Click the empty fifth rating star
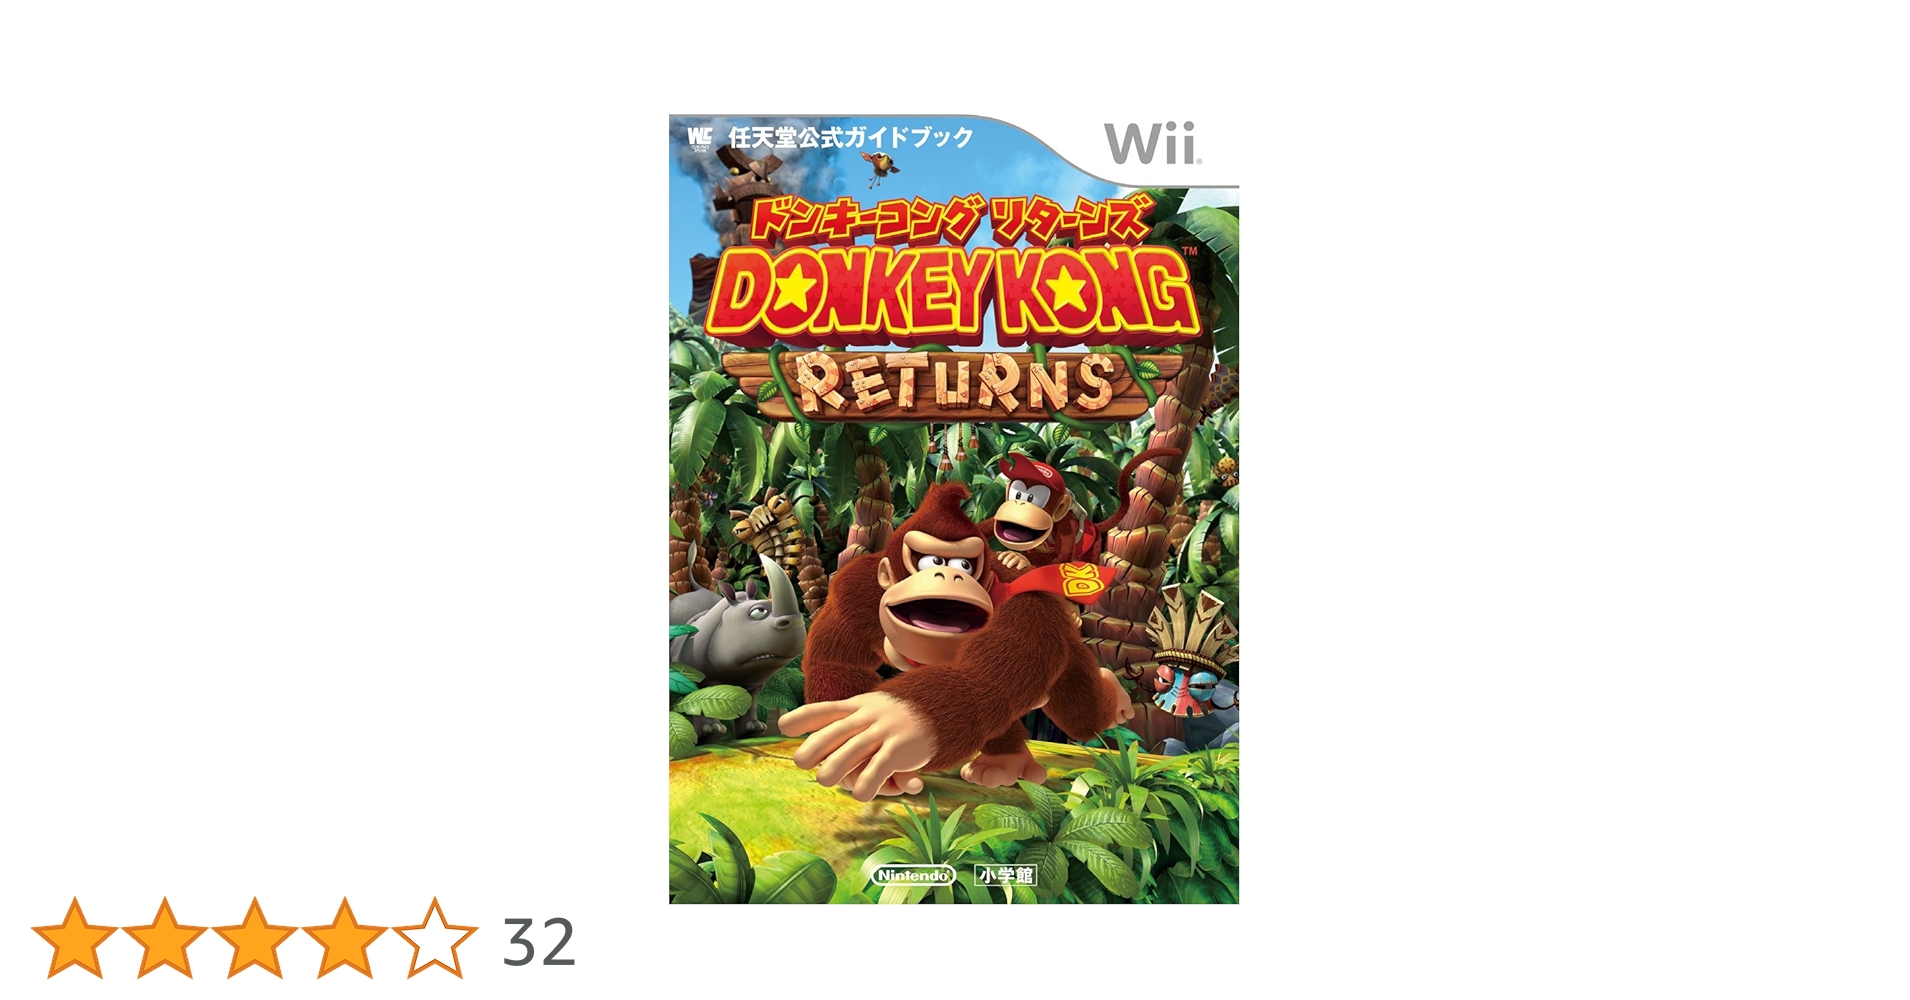The height and width of the screenshot is (1000, 1910). click(434, 938)
